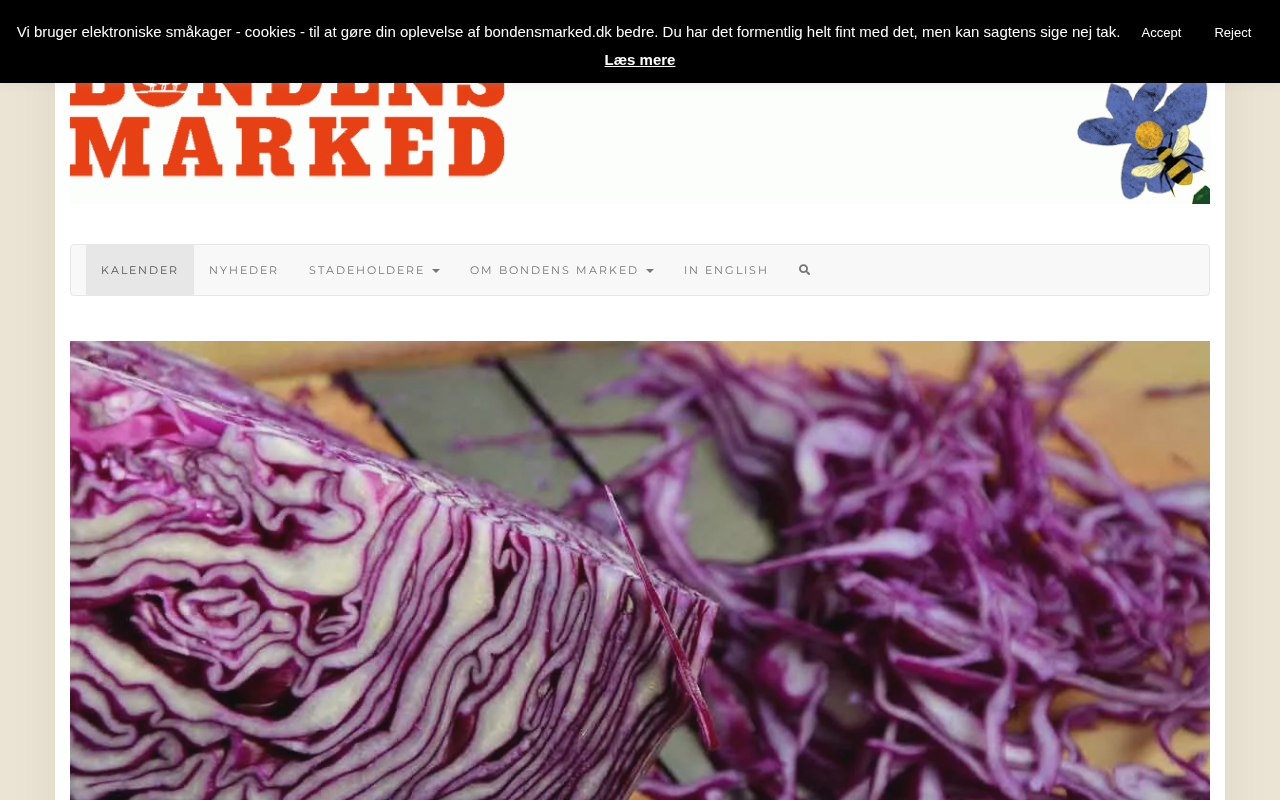Image resolution: width=1280 pixels, height=800 pixels.
Task: Click the orange MARKED logo word
Action: 287,148
